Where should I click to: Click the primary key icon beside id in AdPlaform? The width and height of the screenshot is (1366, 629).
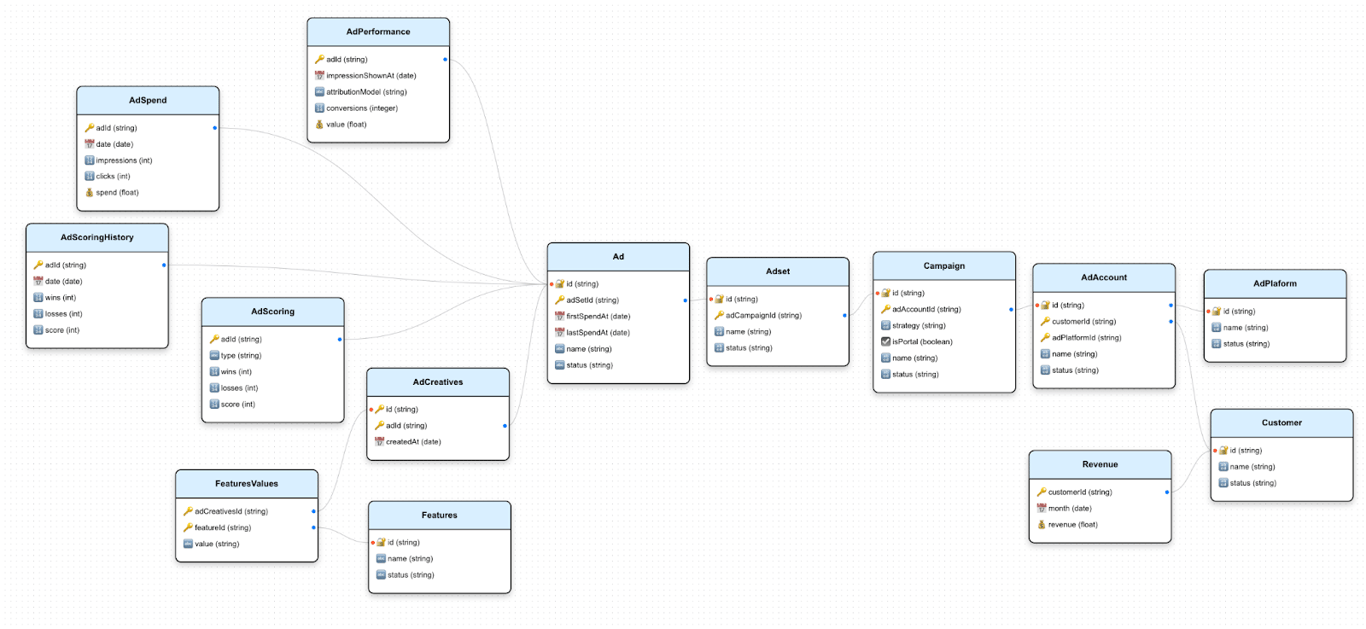(x=1216, y=311)
